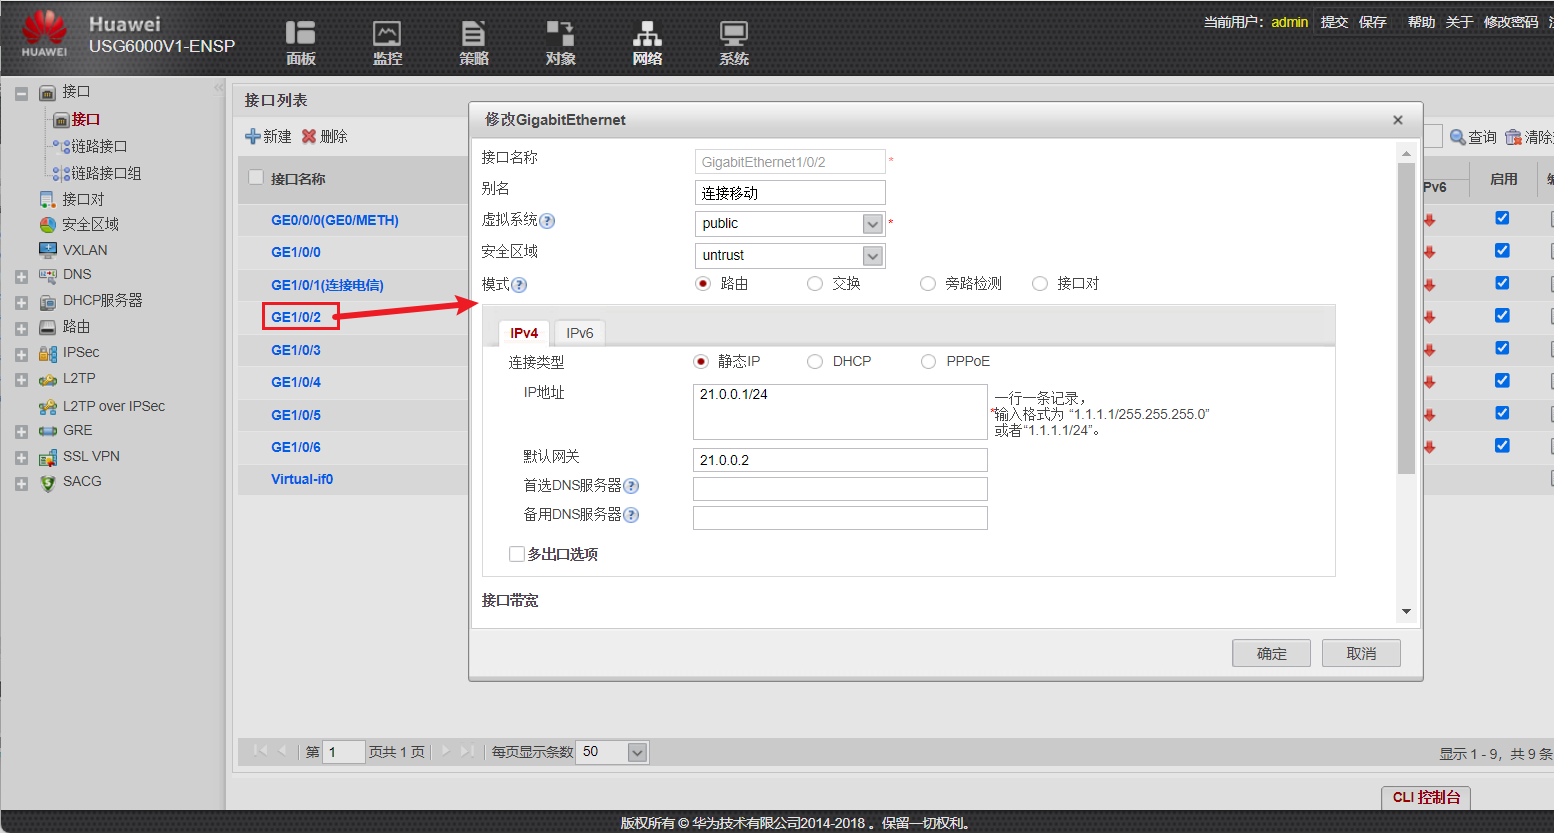Click the Huawei logo
The image size is (1554, 833).
tap(45, 33)
